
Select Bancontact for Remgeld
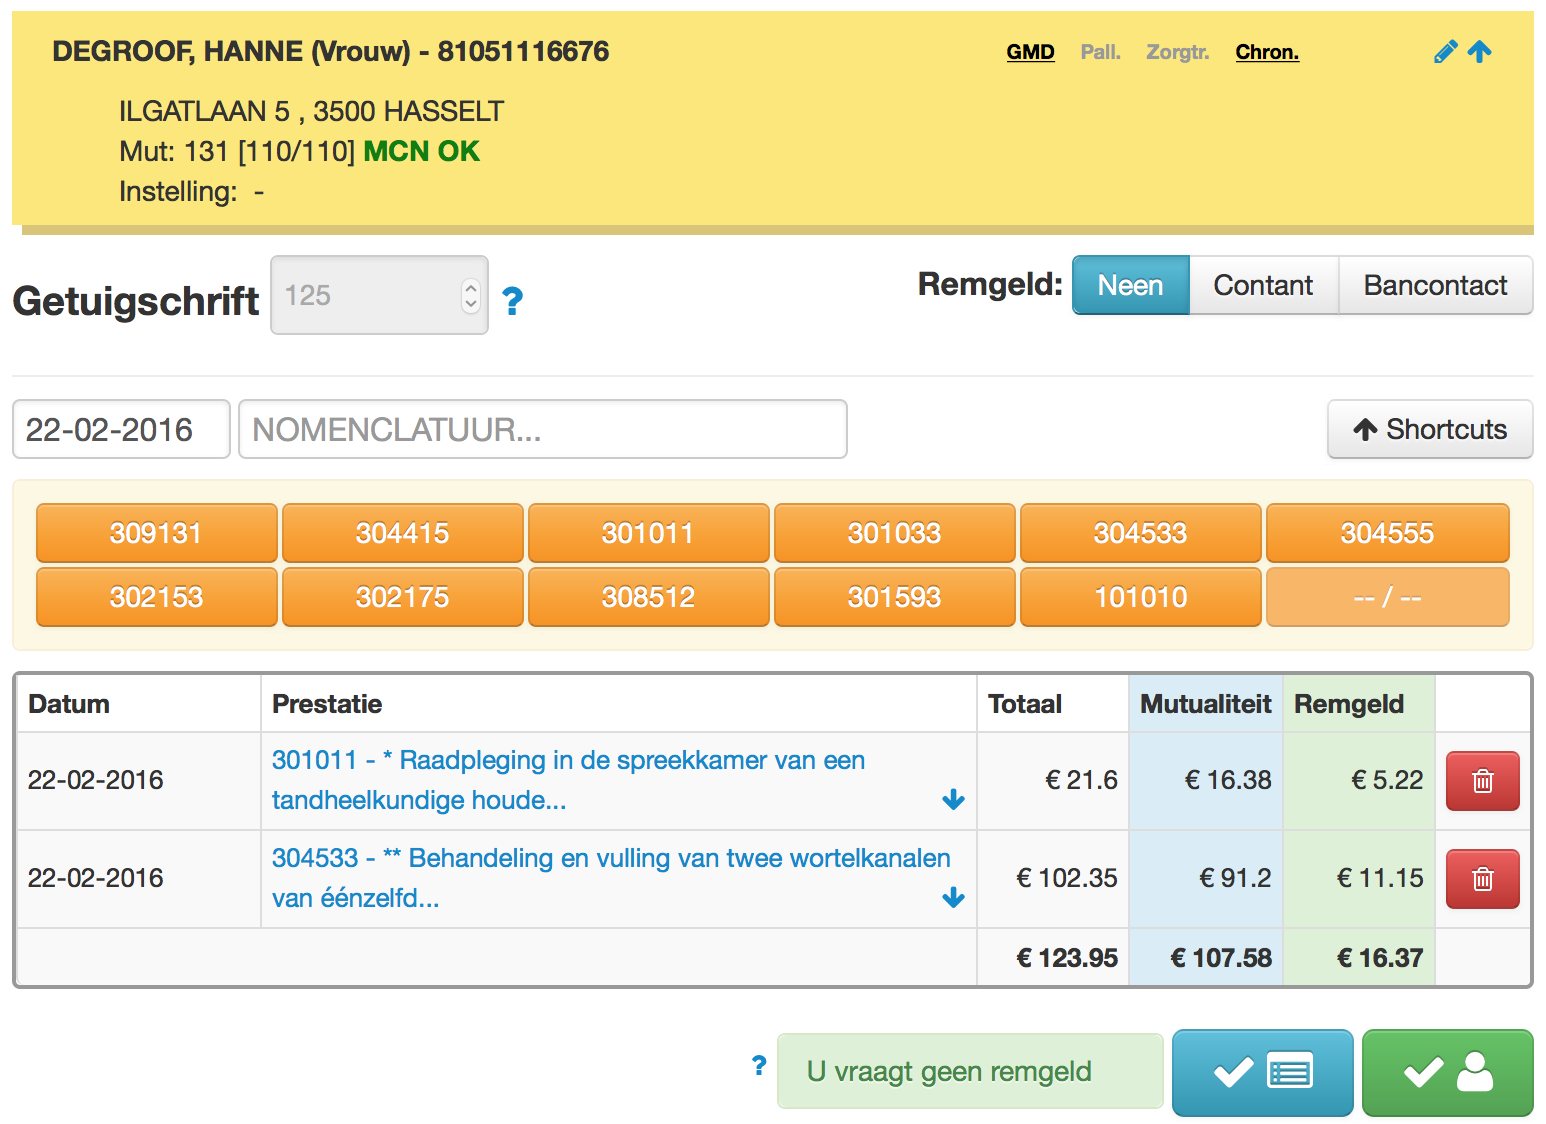(1435, 285)
